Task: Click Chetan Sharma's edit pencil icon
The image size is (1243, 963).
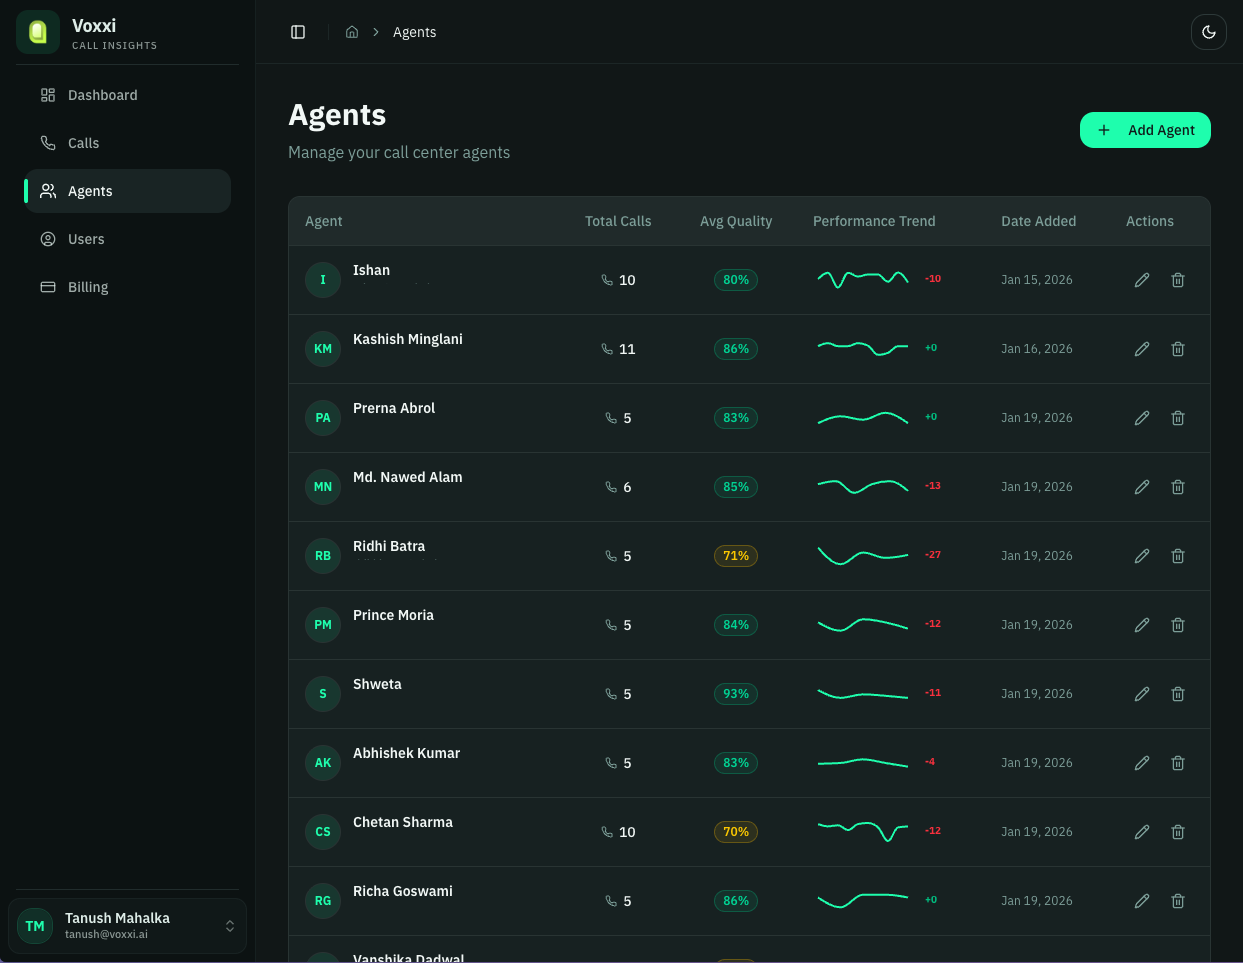Action: [x=1142, y=832]
